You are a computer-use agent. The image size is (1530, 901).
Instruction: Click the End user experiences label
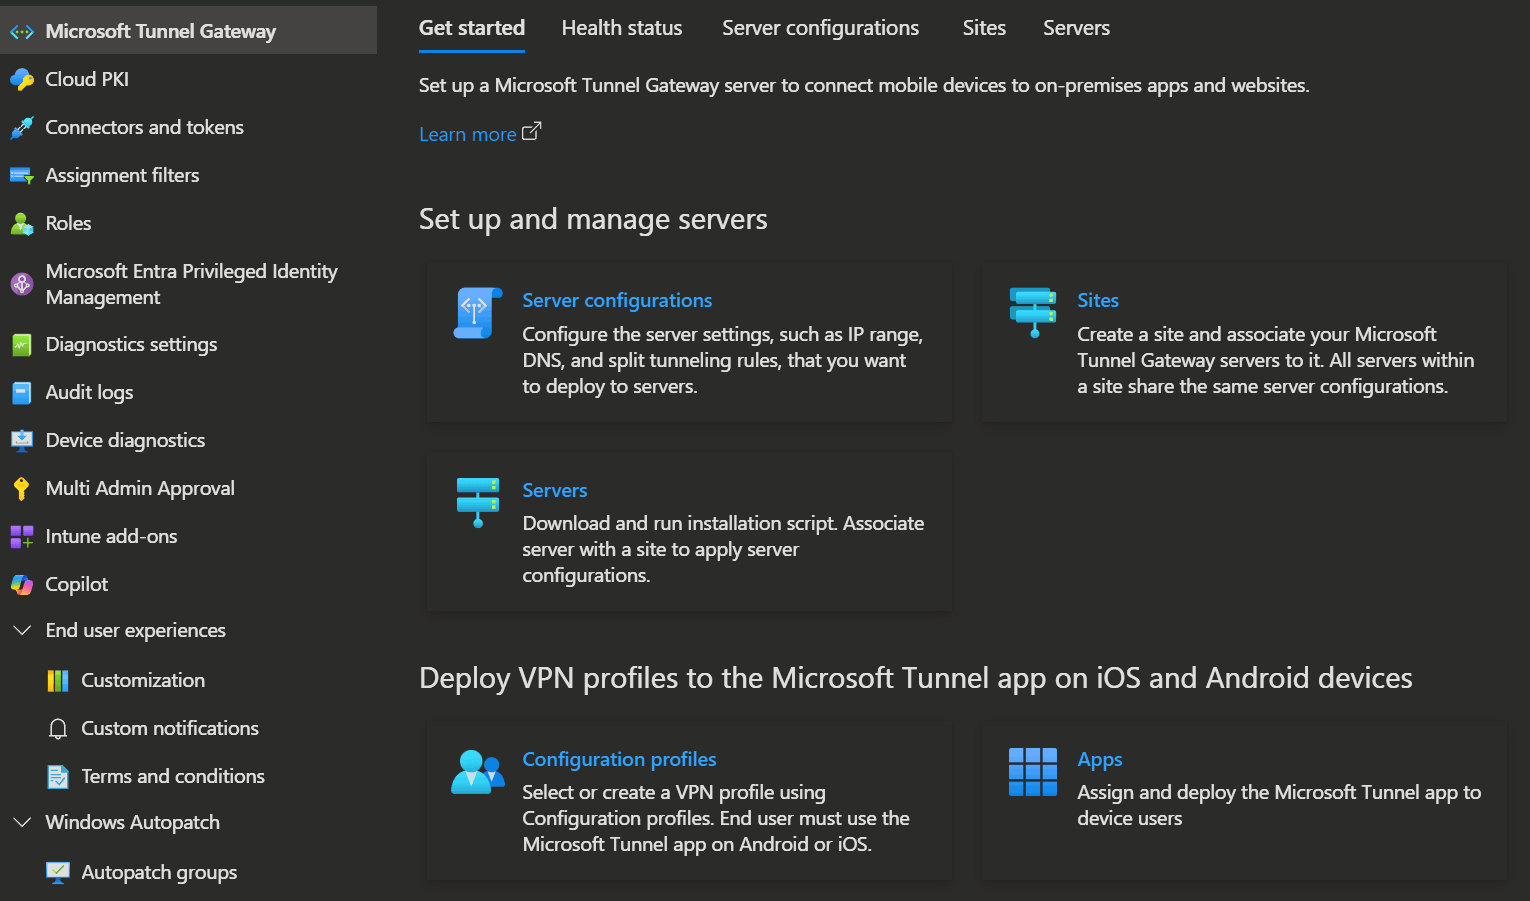[136, 631]
